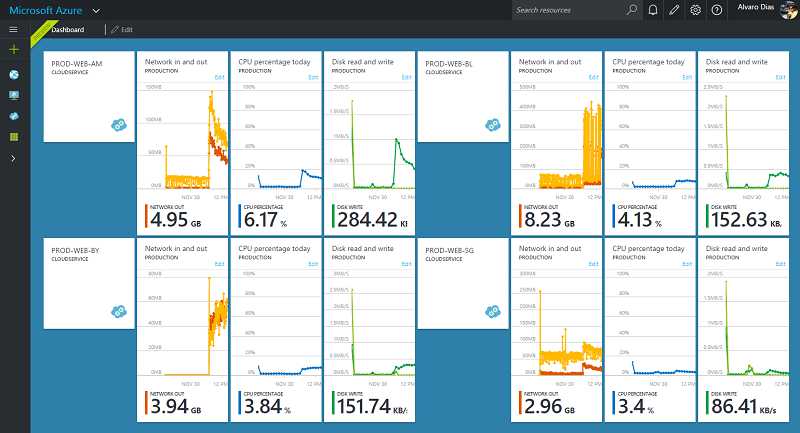800x433 pixels.
Task: Click the cloud icon on the PROD-WEB-BY tile
Action: click(119, 311)
